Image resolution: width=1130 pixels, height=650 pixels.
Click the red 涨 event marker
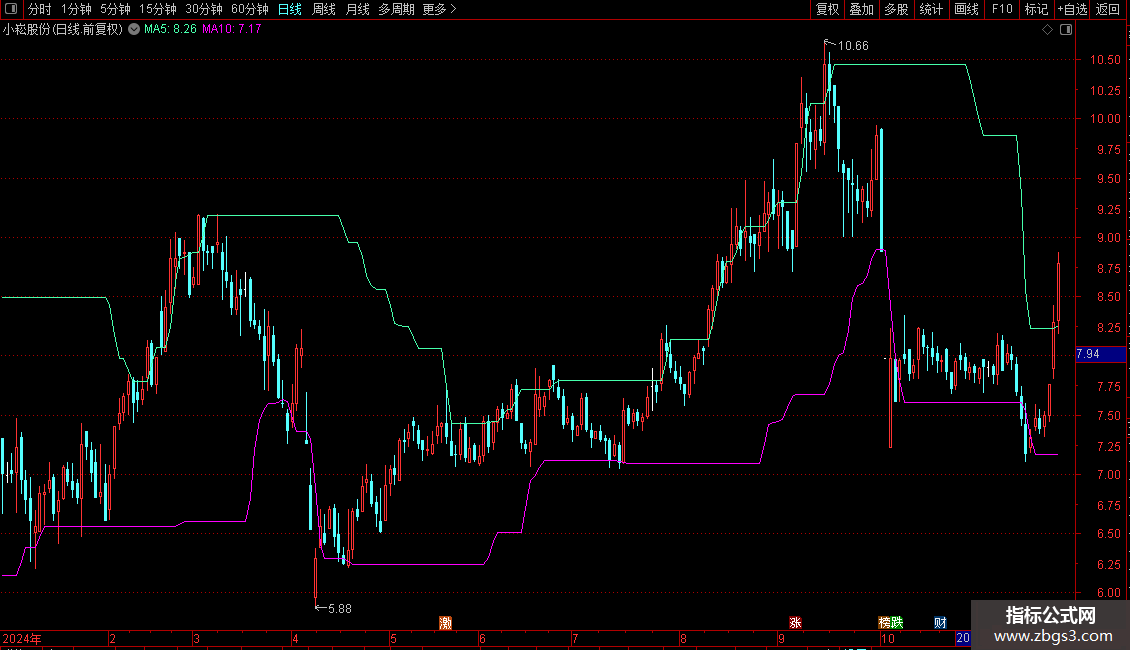click(x=795, y=623)
